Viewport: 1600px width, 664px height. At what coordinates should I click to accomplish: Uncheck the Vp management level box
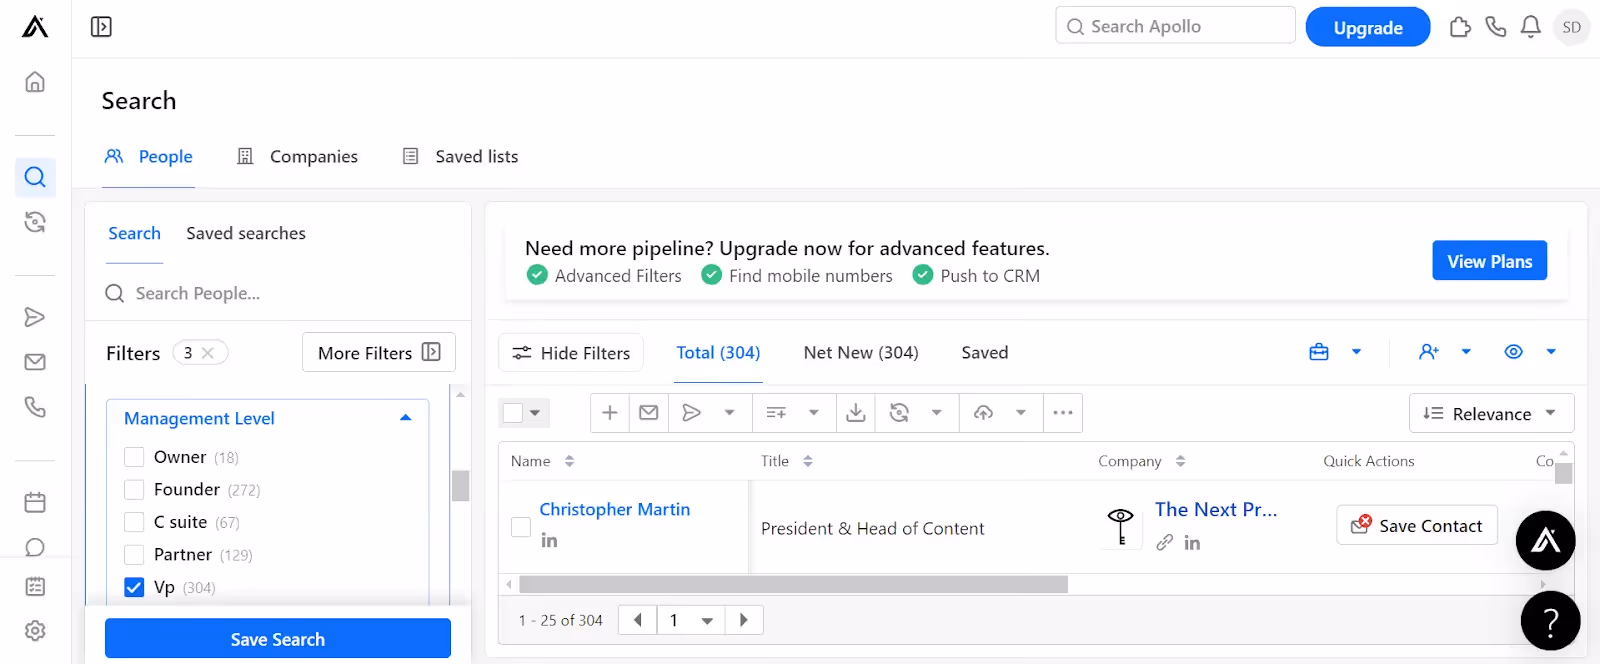coord(134,587)
